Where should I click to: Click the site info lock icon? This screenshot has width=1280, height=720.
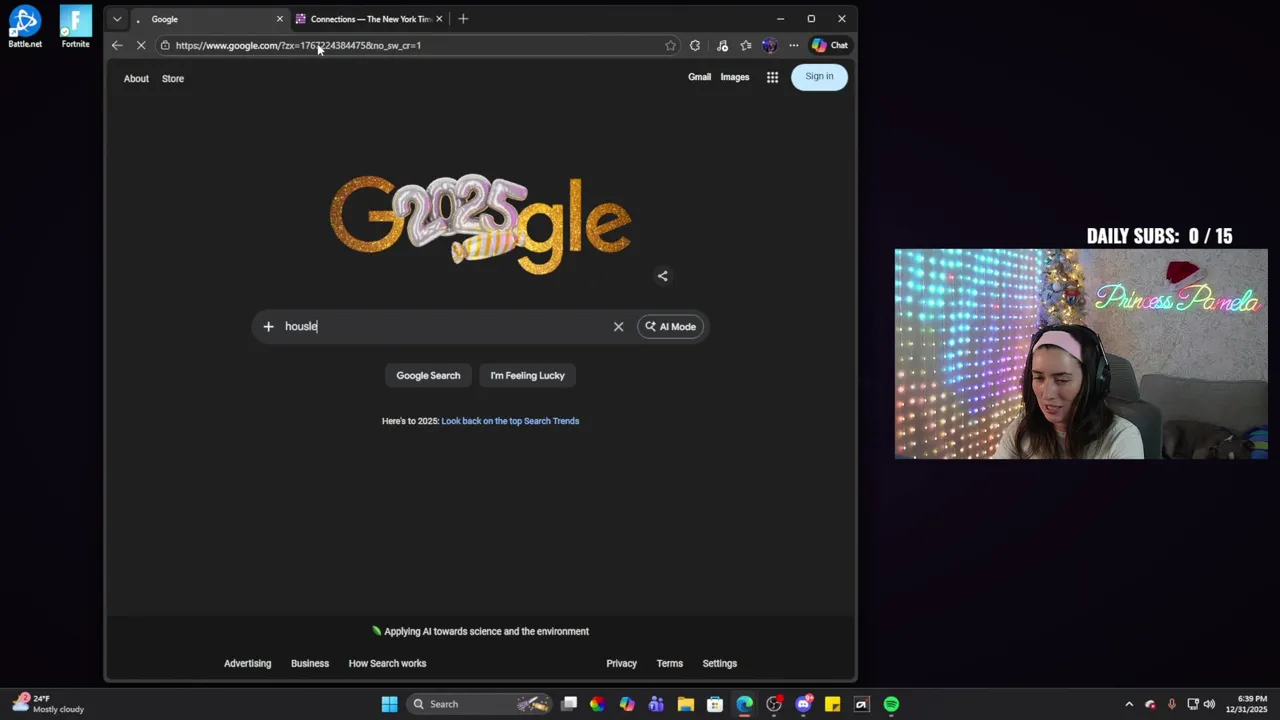[165, 45]
